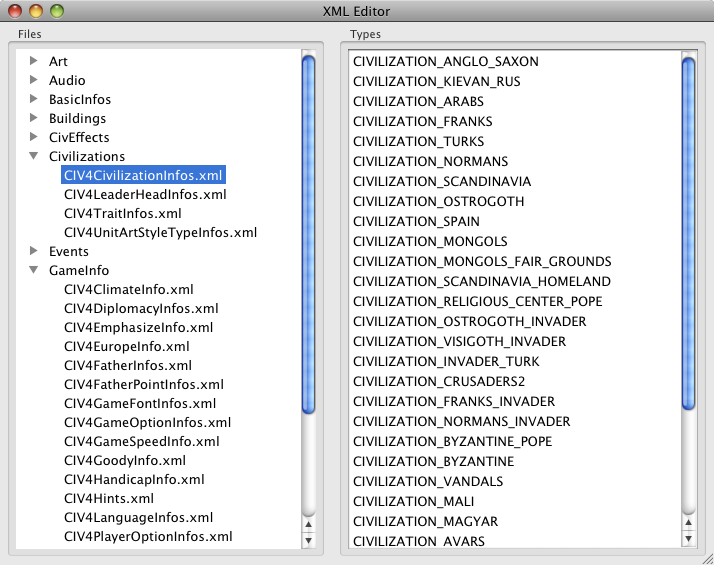
Task: Select the Buildings tree label
Action: (77, 118)
